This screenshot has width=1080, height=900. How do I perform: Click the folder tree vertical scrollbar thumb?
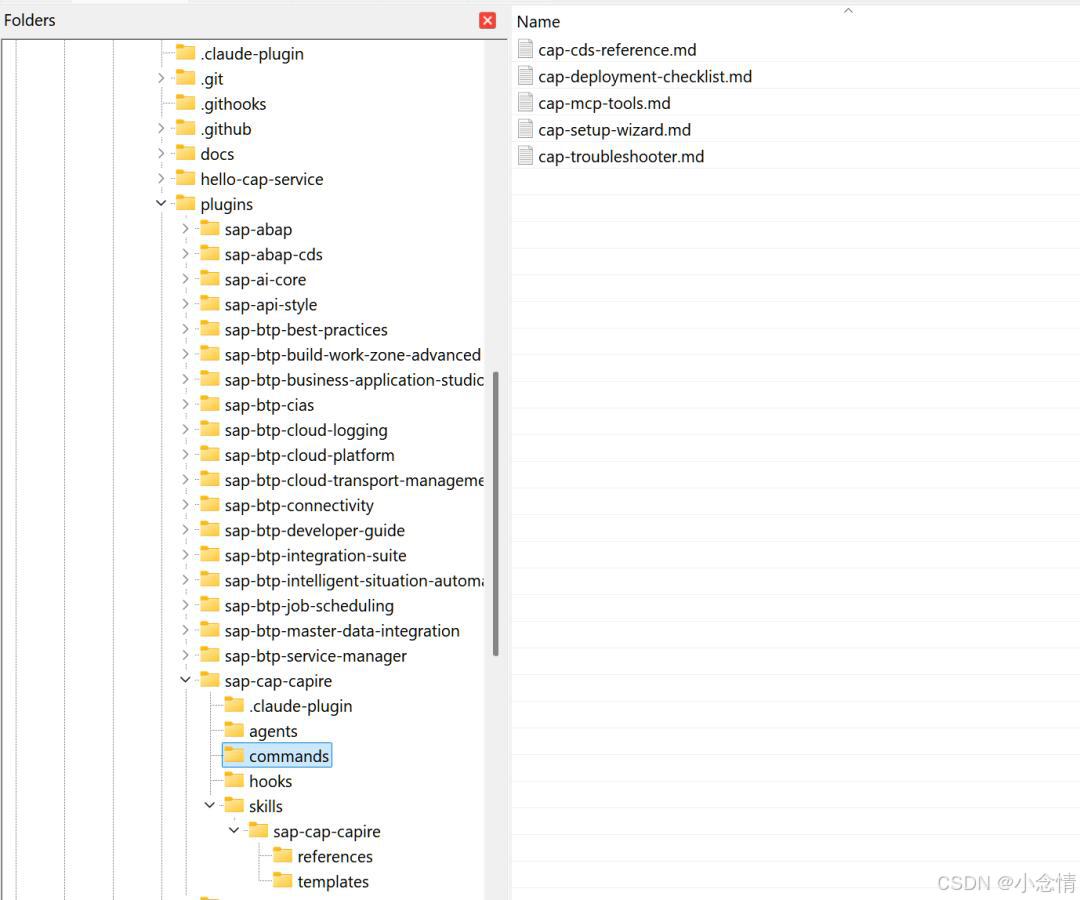pyautogui.click(x=495, y=514)
